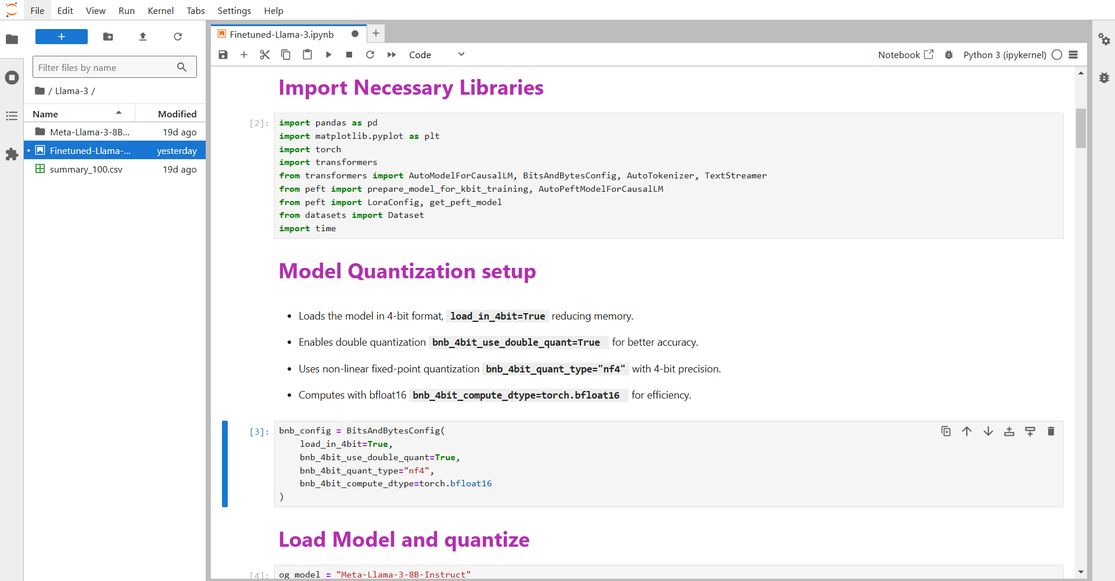Open the Help menu
The width and height of the screenshot is (1115, 581).
(x=273, y=11)
